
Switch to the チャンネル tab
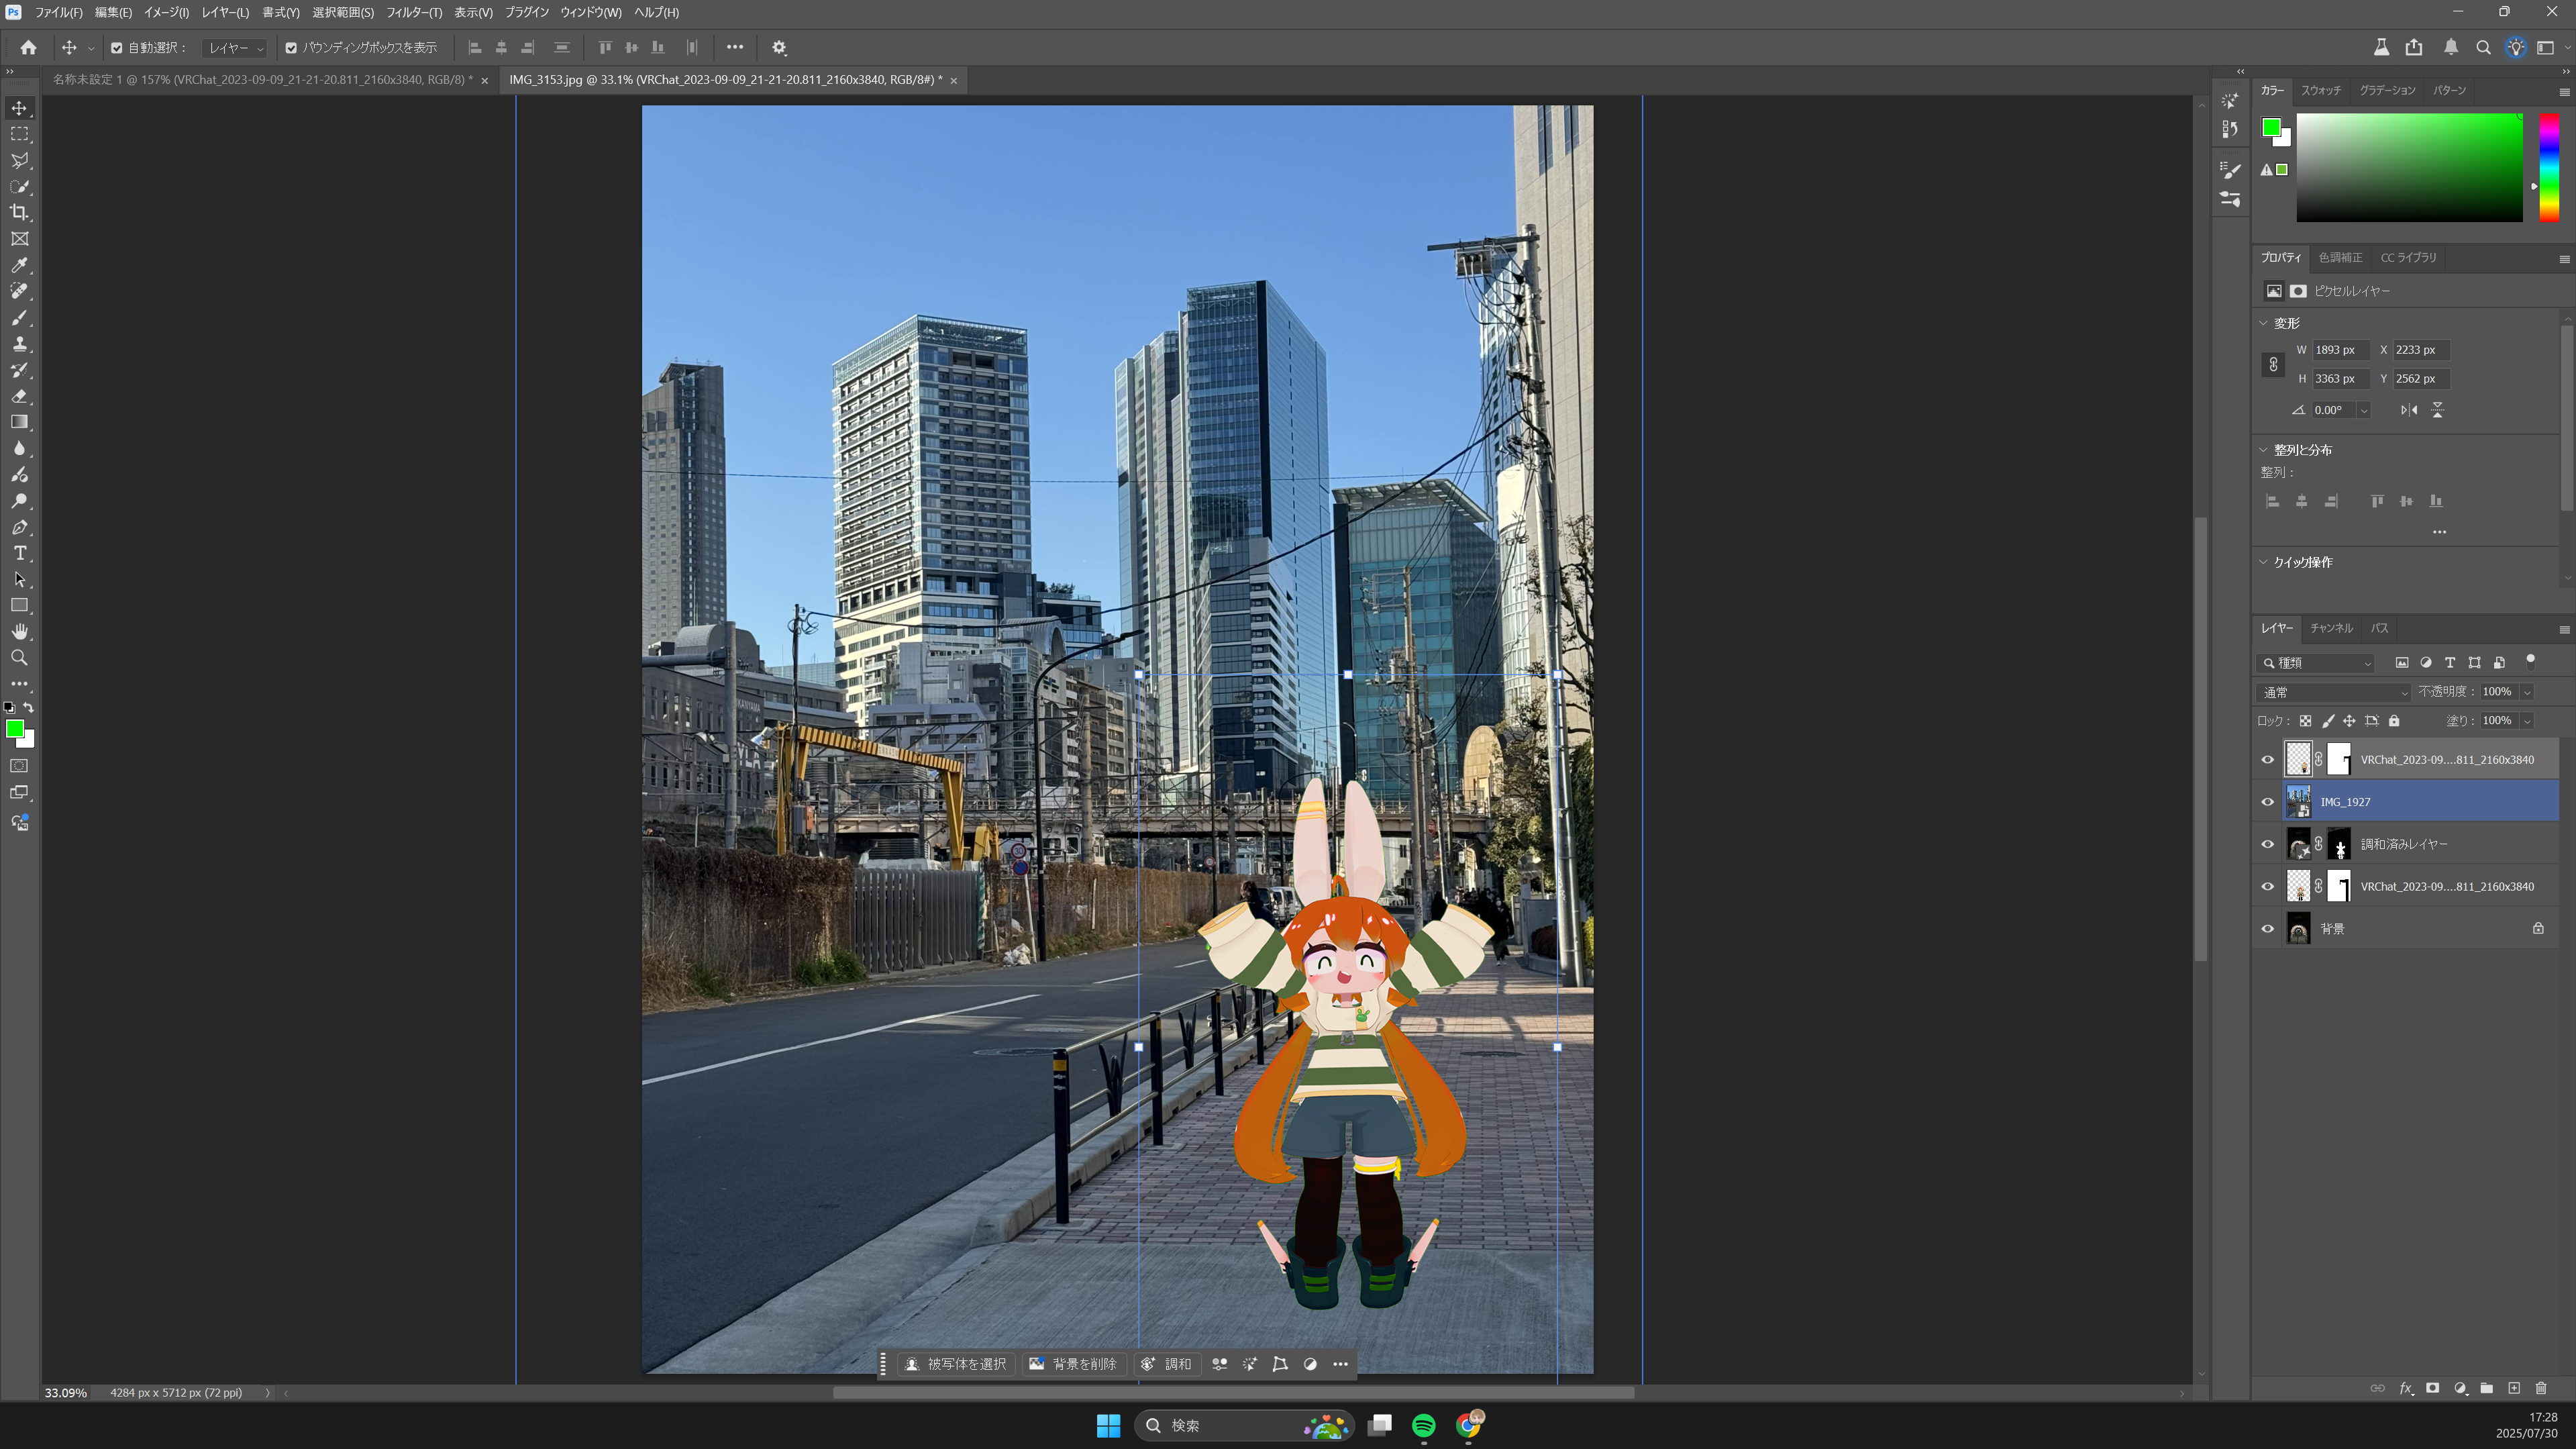(x=2331, y=628)
